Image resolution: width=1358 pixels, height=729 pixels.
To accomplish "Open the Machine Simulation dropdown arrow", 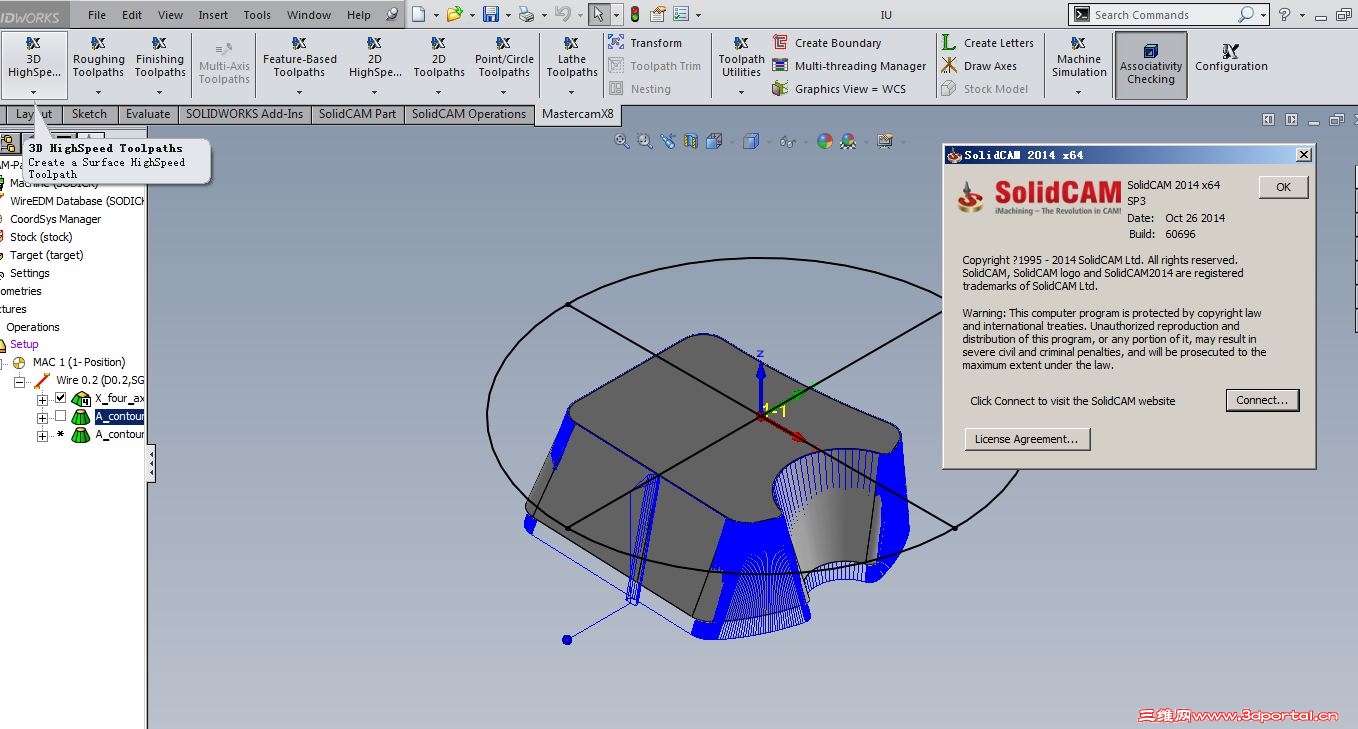I will [1078, 92].
